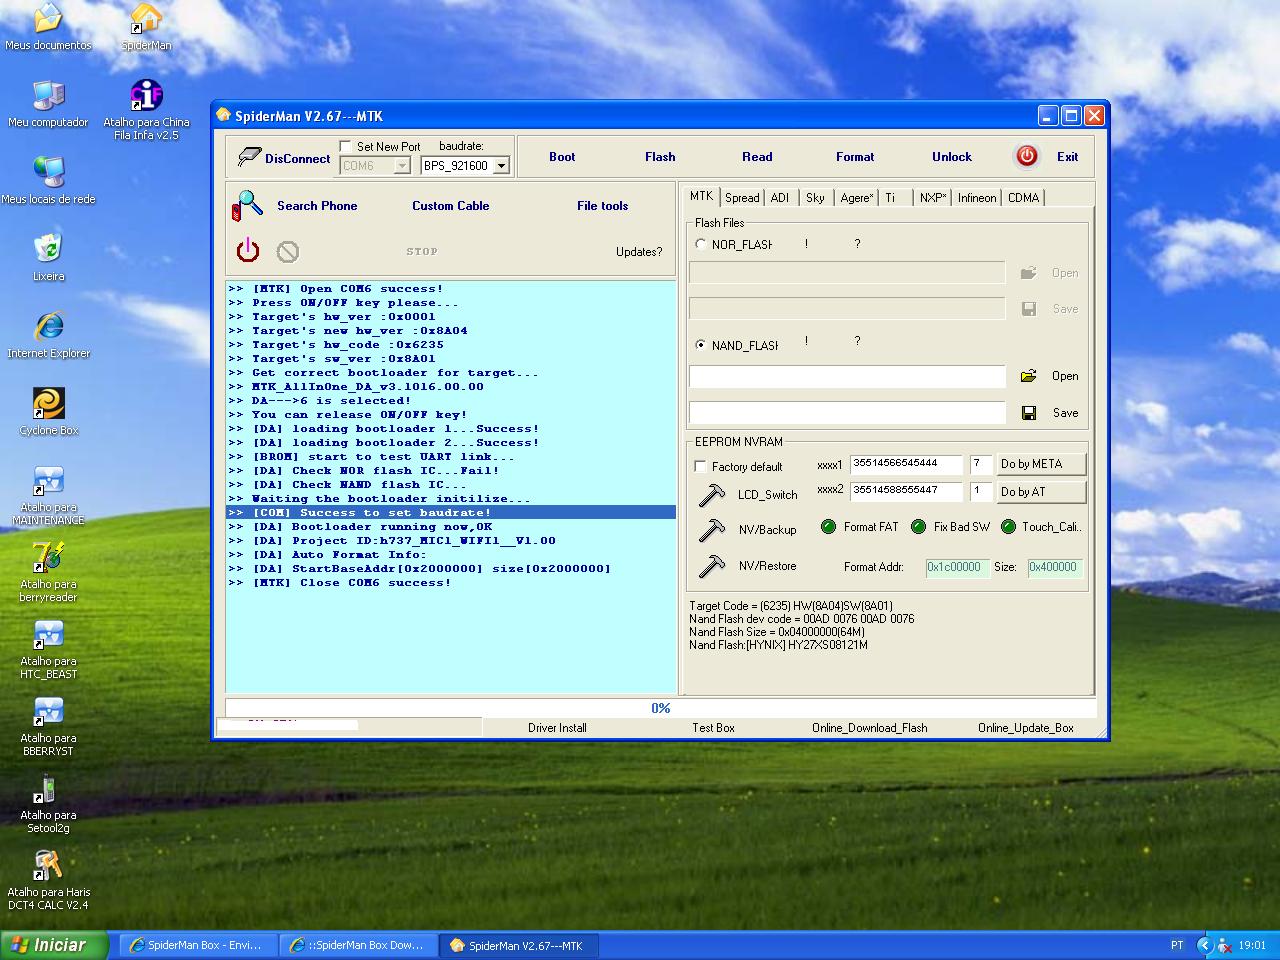Click the NV/Restore hammer icon
1280x960 pixels.
[711, 566]
